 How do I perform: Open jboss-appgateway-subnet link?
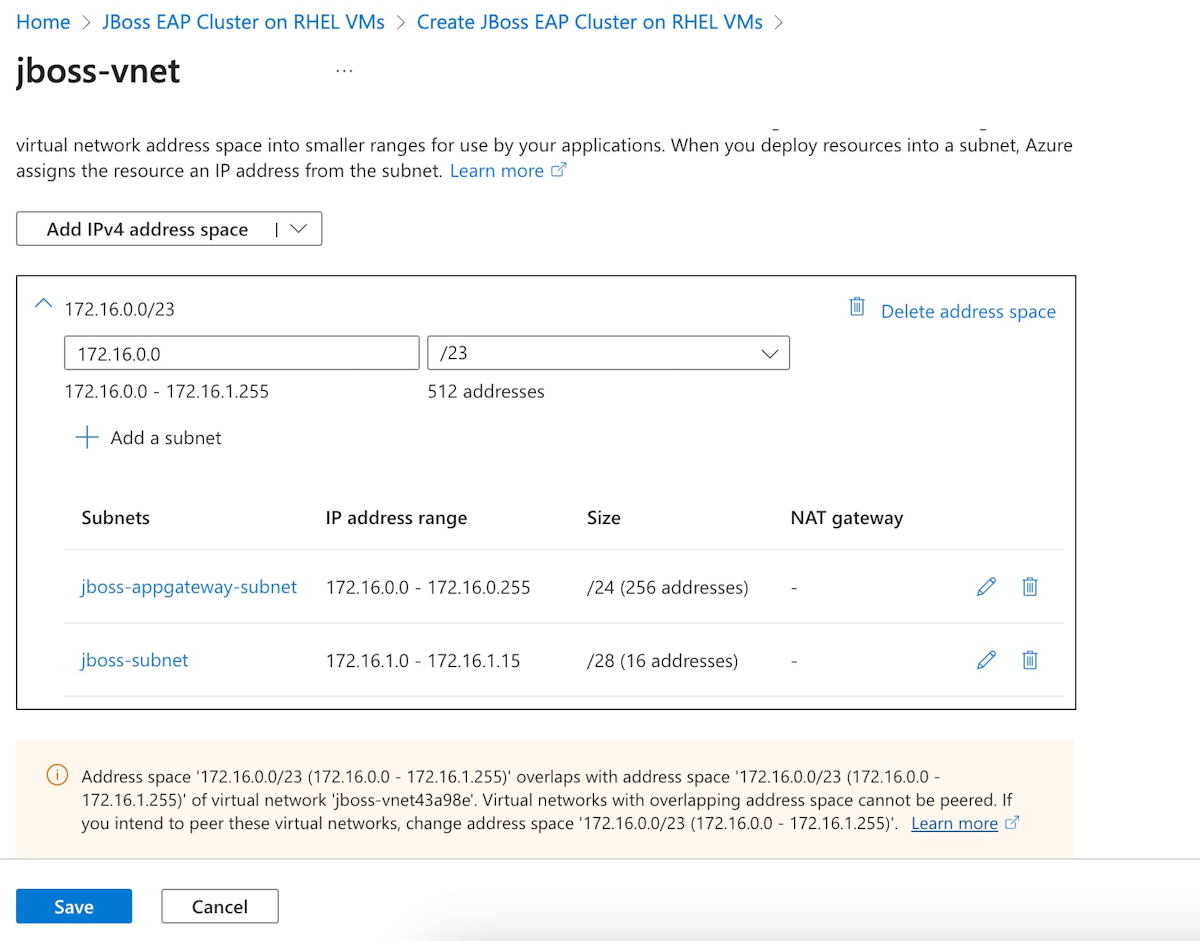[x=189, y=587]
